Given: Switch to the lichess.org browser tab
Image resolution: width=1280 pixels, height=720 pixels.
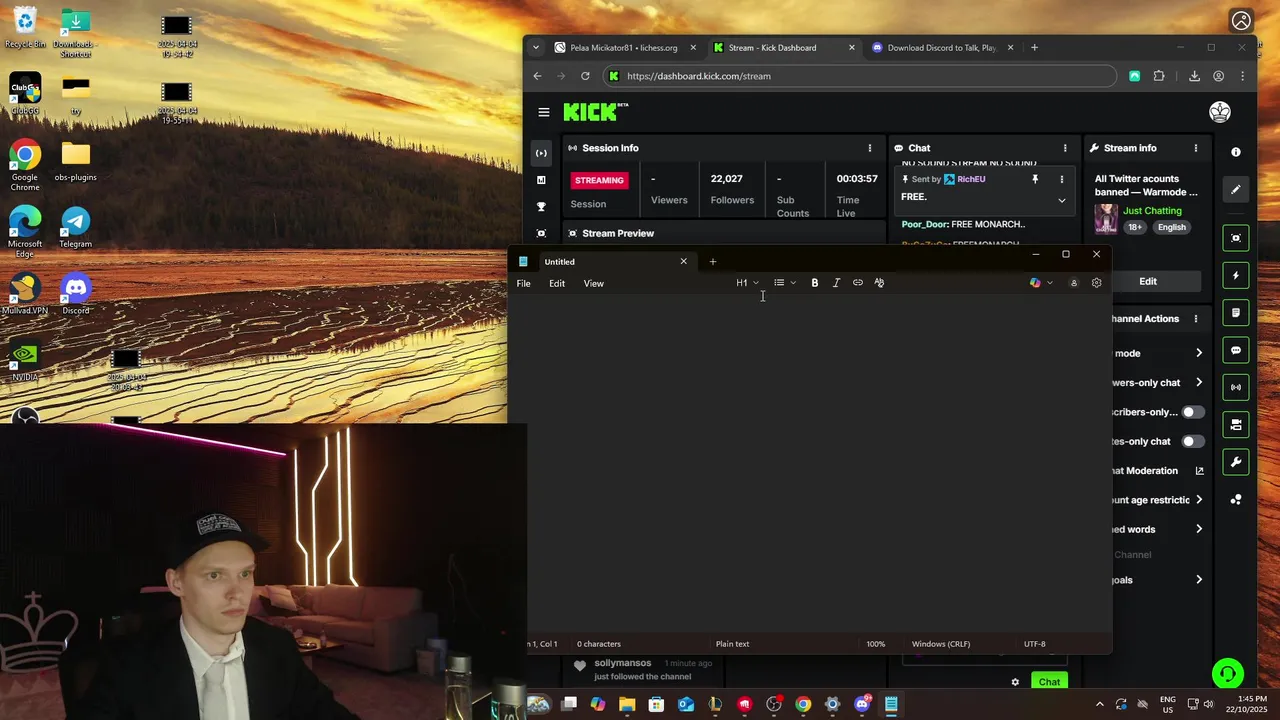Looking at the screenshot, I should [623, 48].
